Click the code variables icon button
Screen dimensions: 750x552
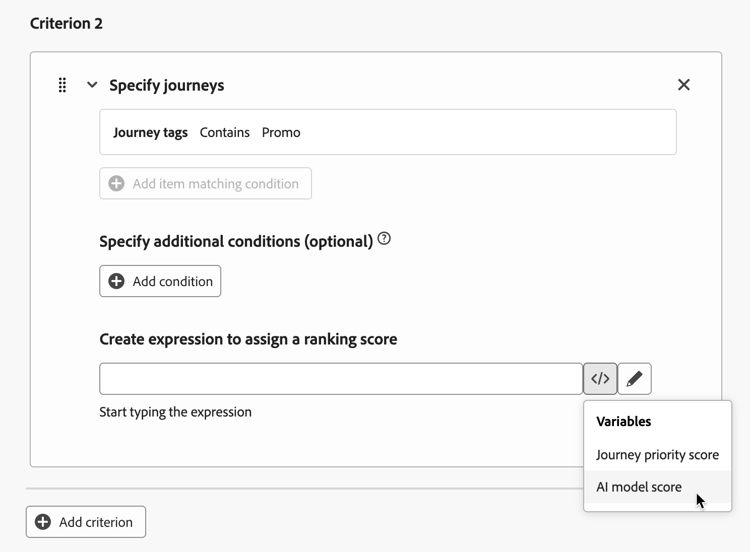pyautogui.click(x=600, y=379)
